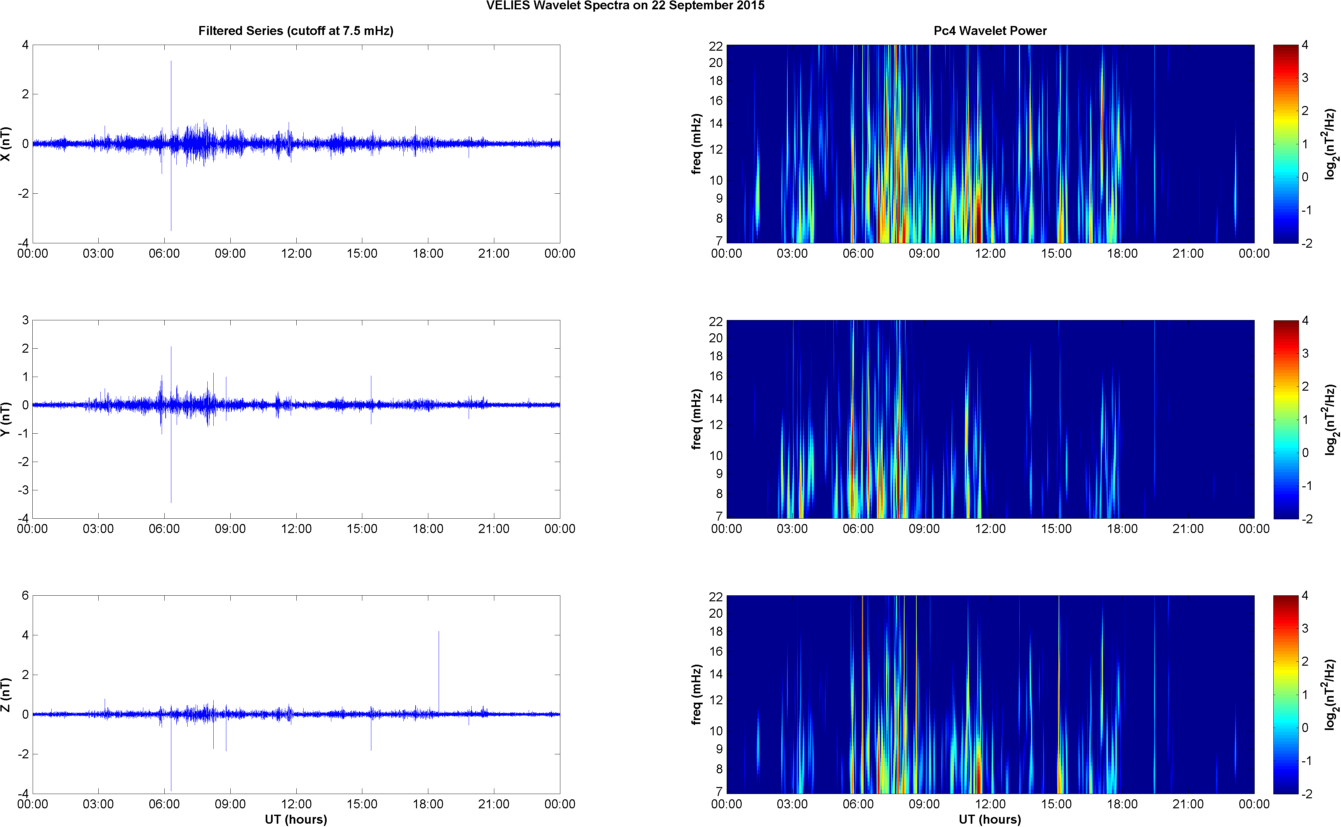
Task: Click inside the X component wavelet spectrogram
Action: coord(990,143)
